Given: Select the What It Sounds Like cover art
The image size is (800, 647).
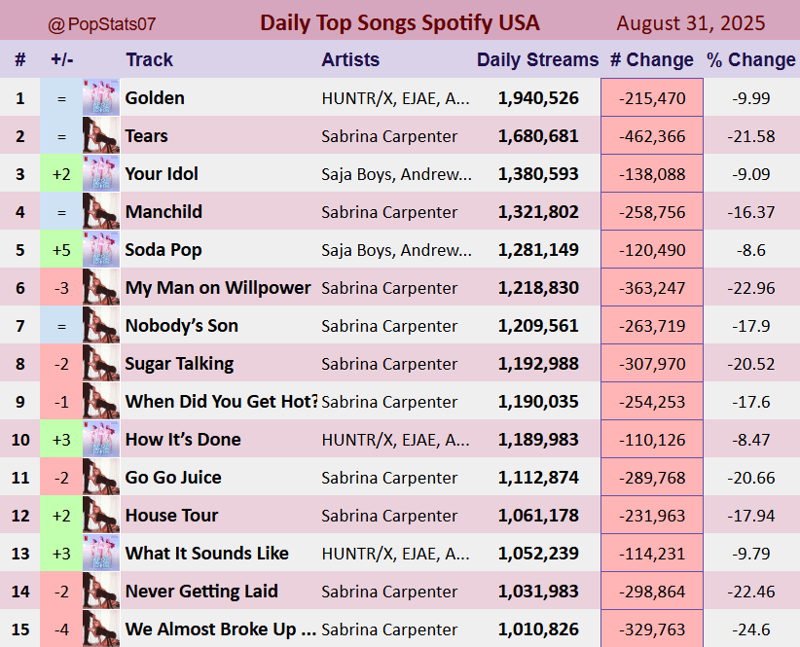Looking at the screenshot, I should coord(102,553).
